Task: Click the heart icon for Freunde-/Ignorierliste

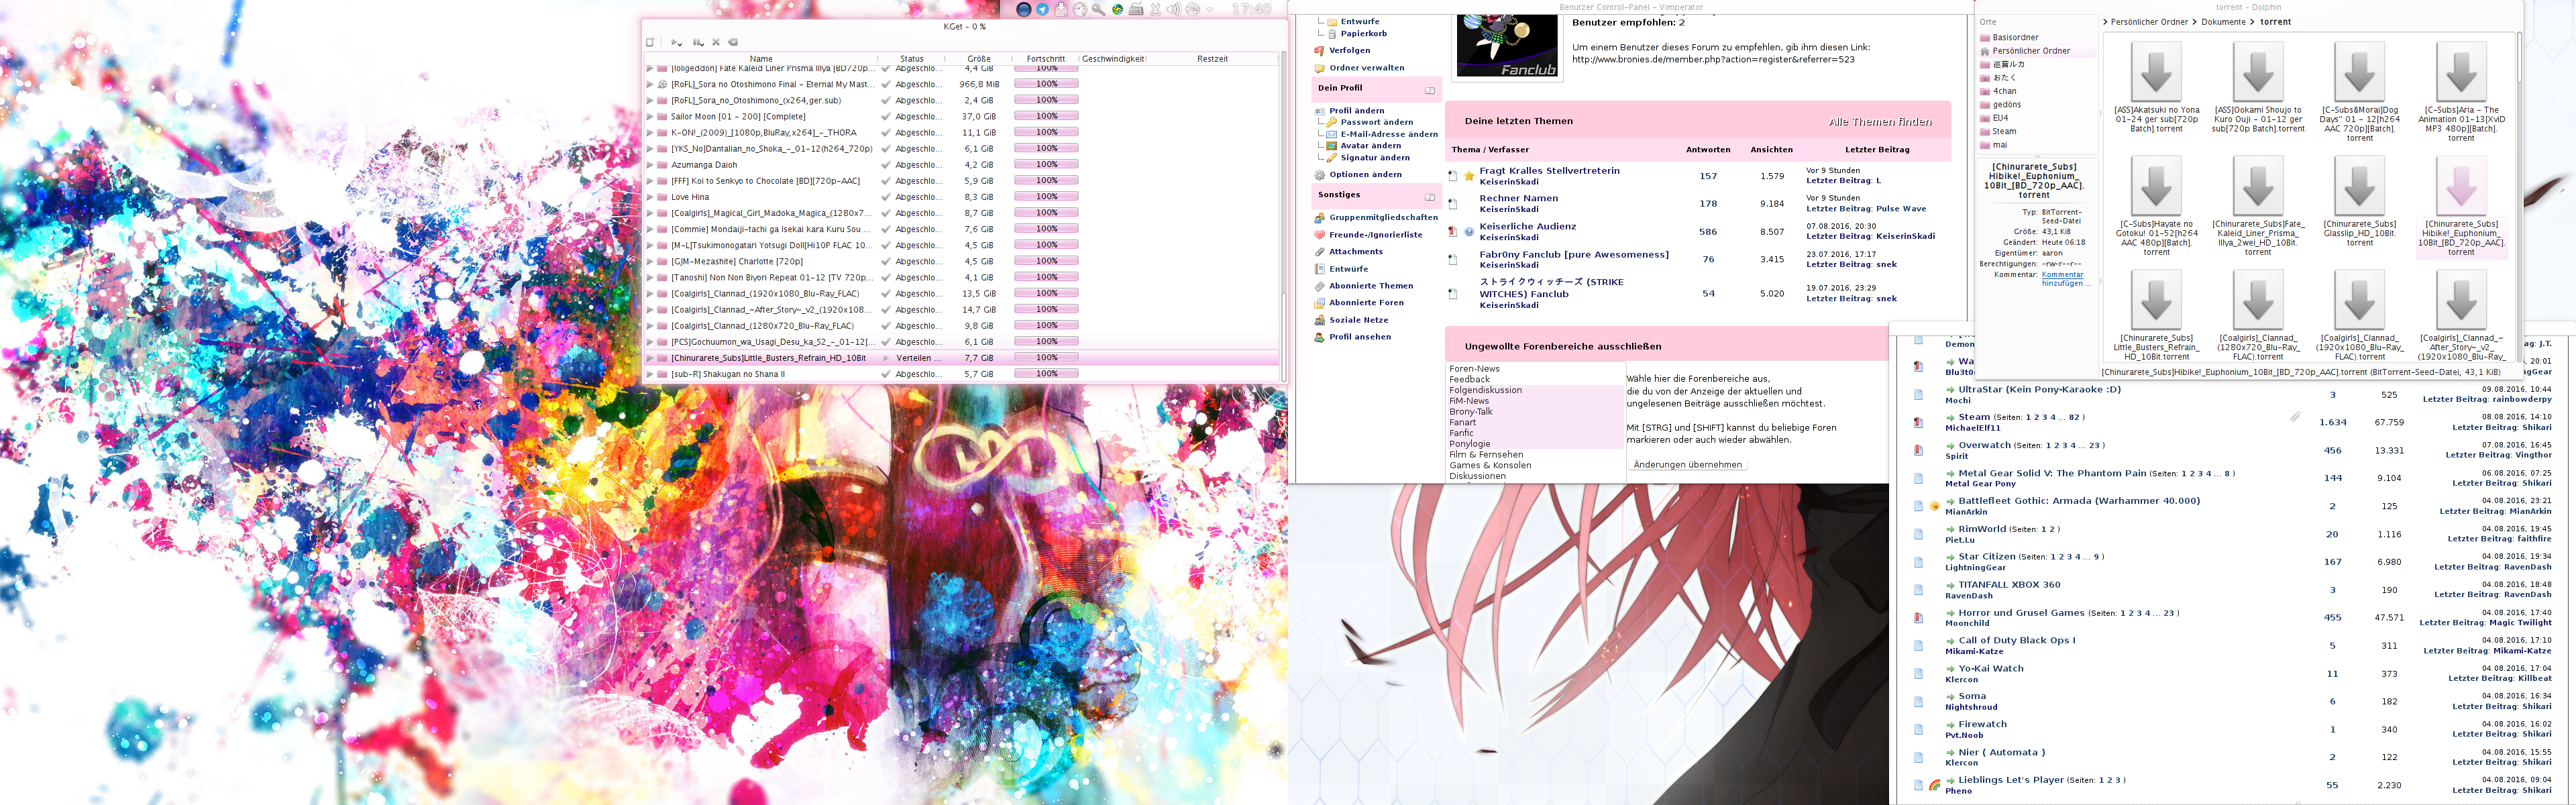Action: pos(1319,235)
